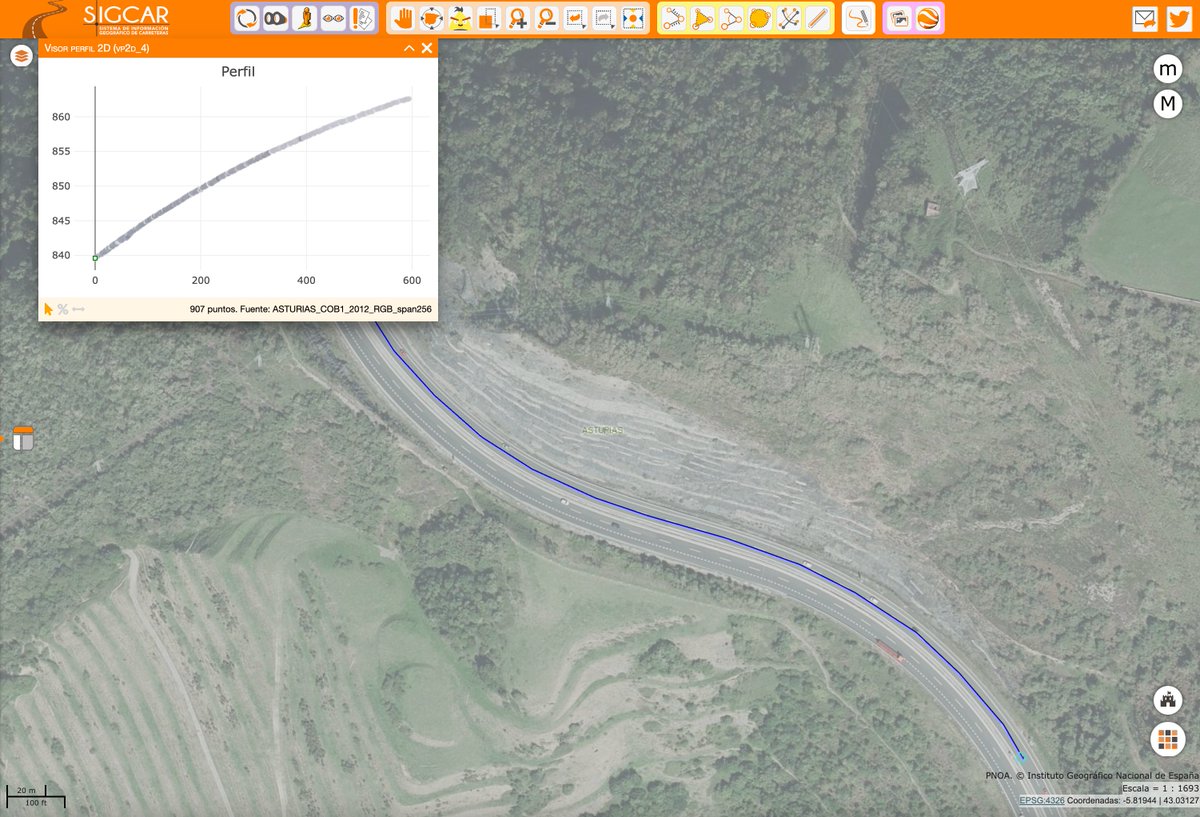Click the 907 puntos source text
The image size is (1200, 817).
click(x=311, y=310)
